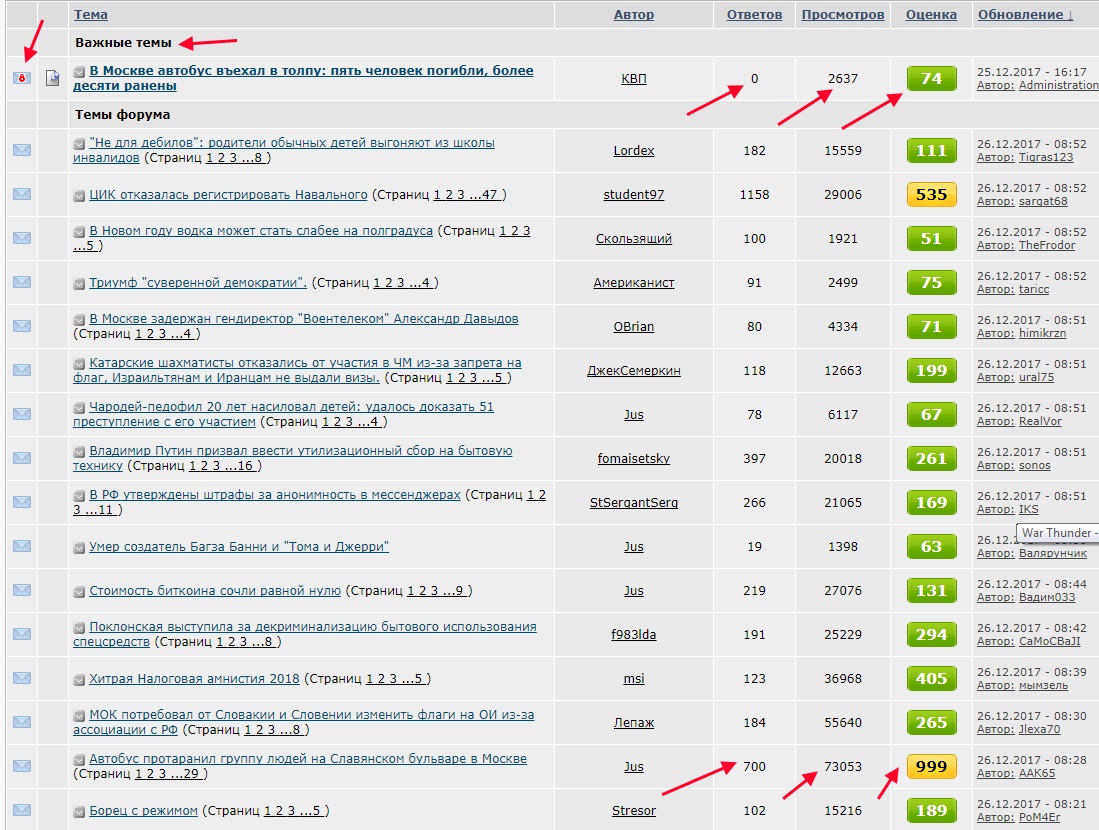The width and height of the screenshot is (1099, 830).
Task: Open last poster мымзель's profile
Action: coord(1043,686)
